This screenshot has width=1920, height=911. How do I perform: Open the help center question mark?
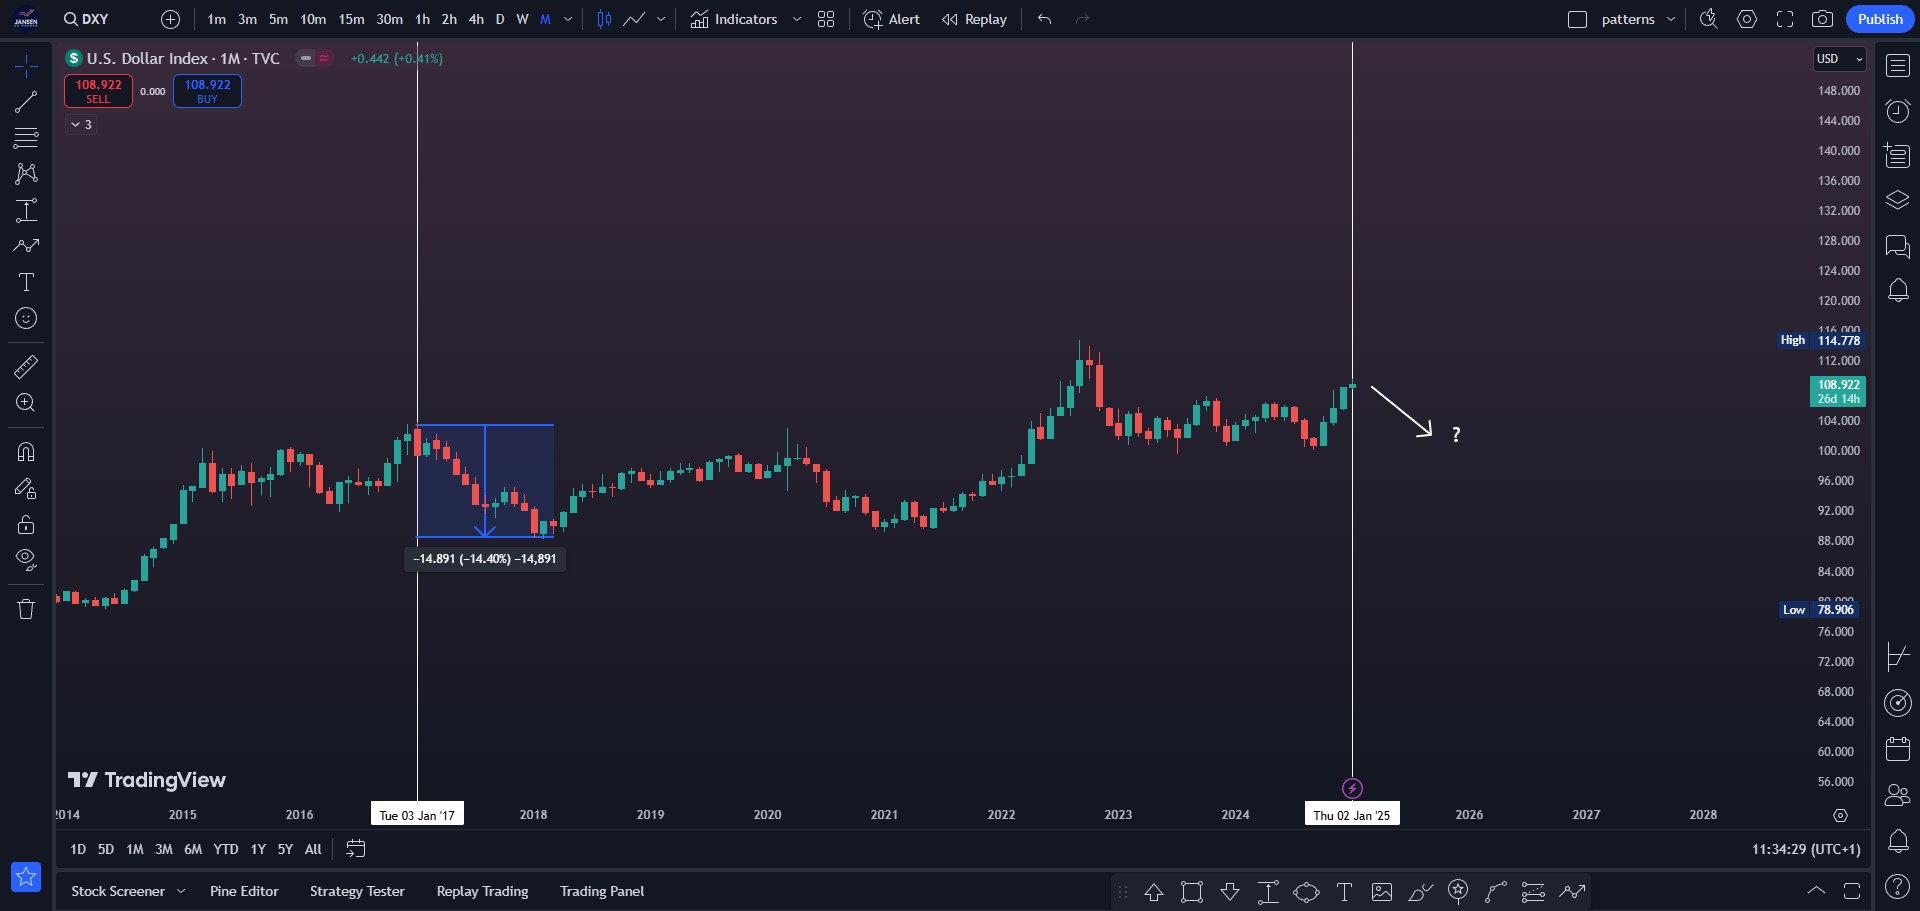click(1897, 886)
